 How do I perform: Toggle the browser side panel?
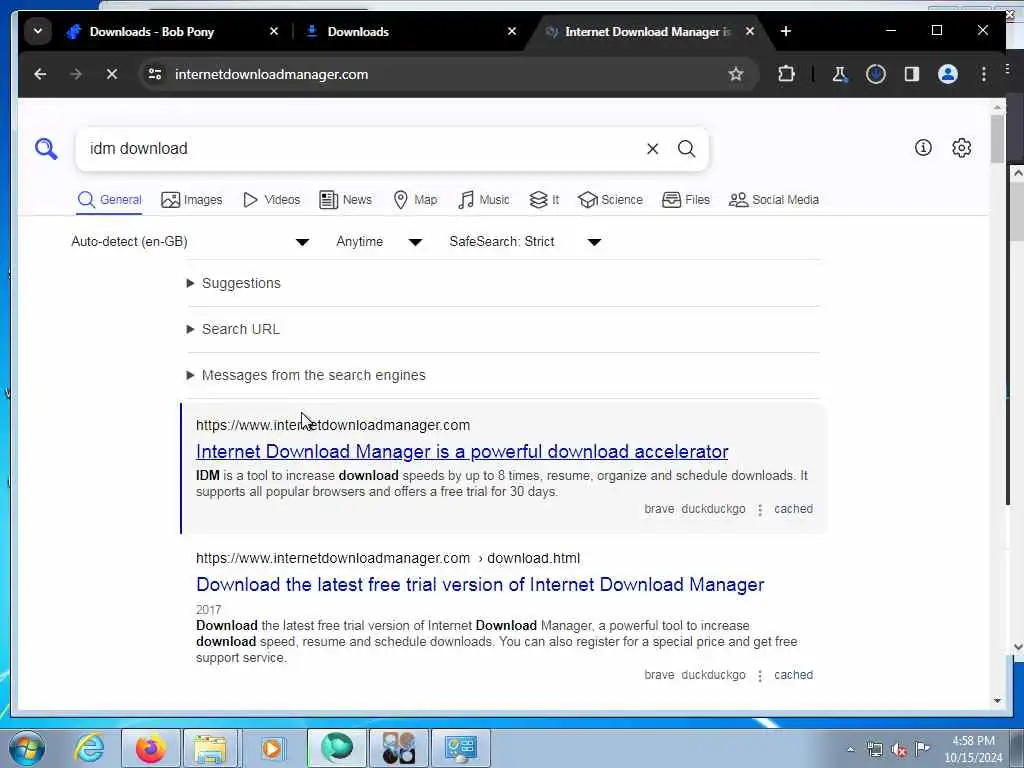click(x=912, y=74)
